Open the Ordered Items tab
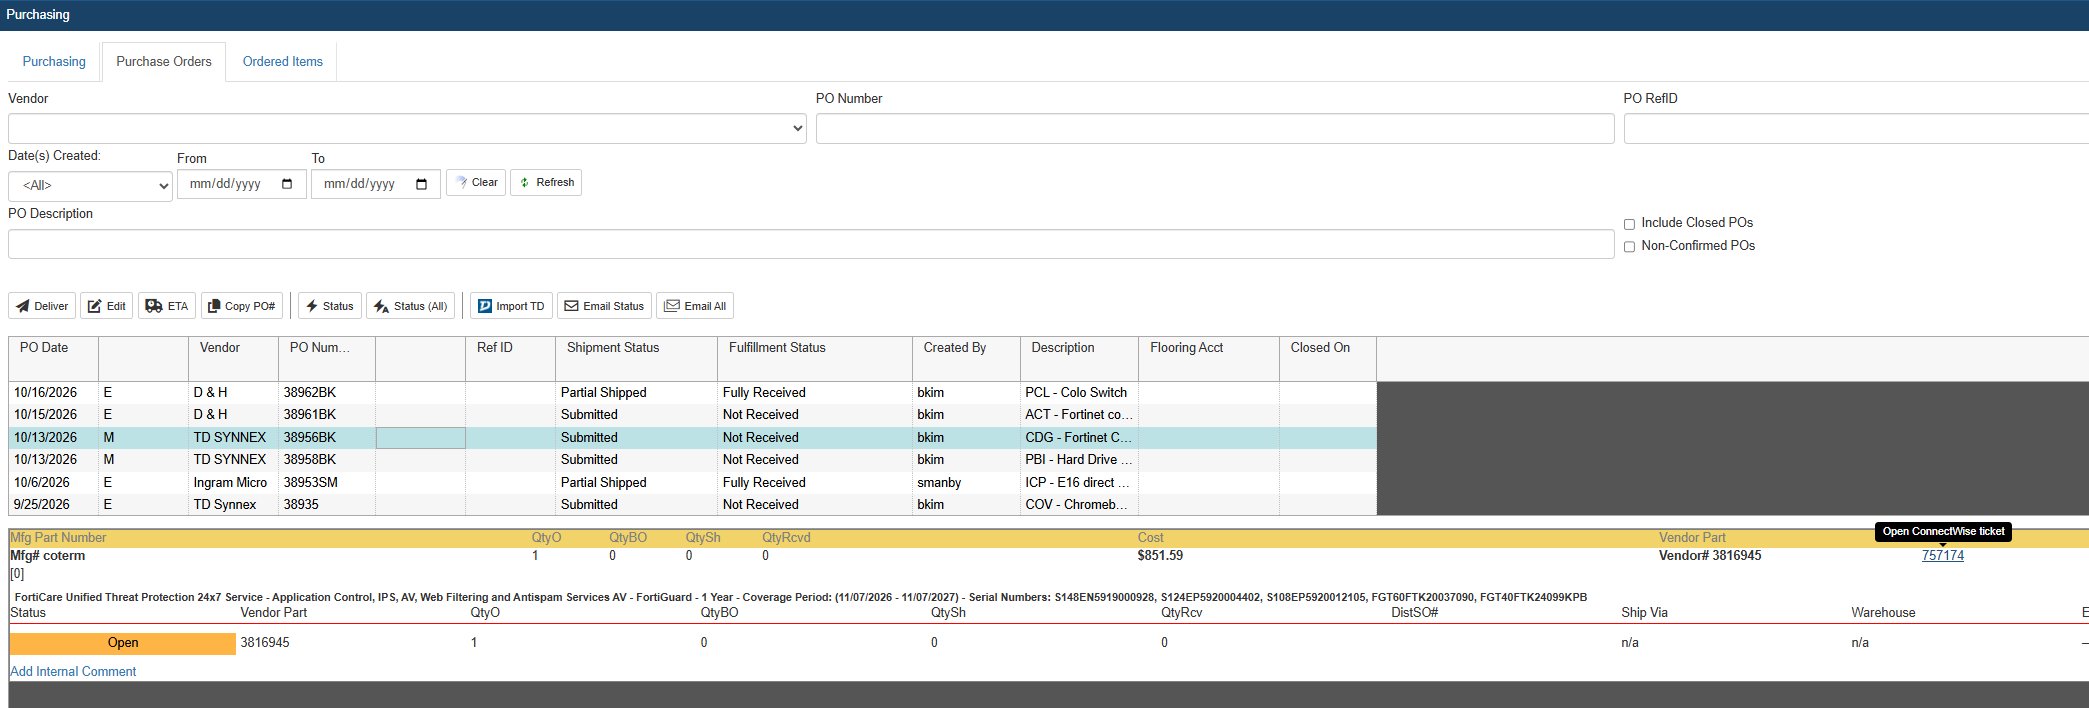Viewport: 2089px width, 708px height. pyautogui.click(x=283, y=62)
